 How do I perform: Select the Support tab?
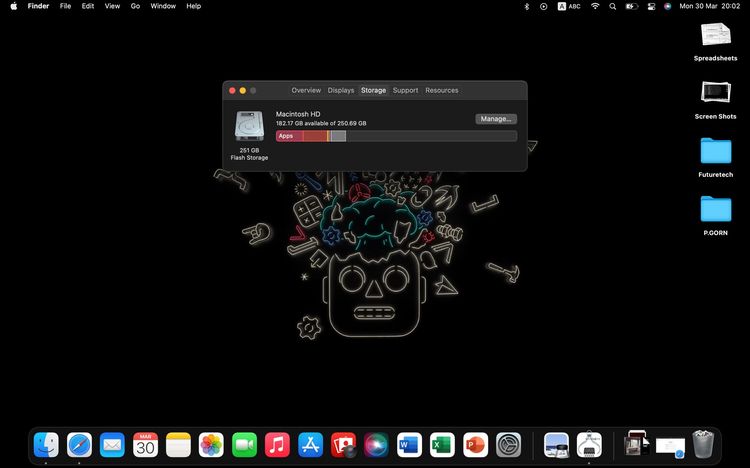(x=405, y=90)
